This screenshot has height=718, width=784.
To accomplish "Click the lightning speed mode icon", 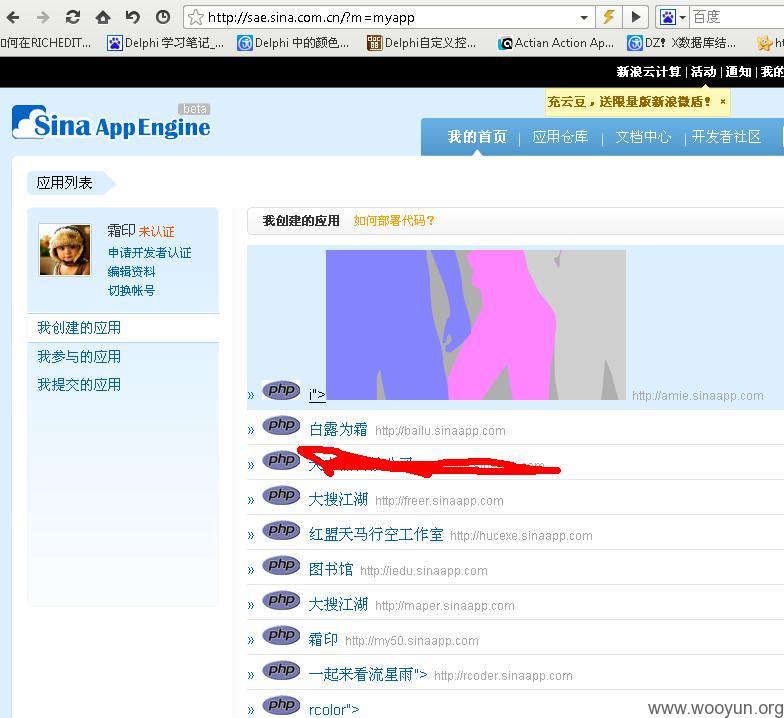I will (x=608, y=17).
